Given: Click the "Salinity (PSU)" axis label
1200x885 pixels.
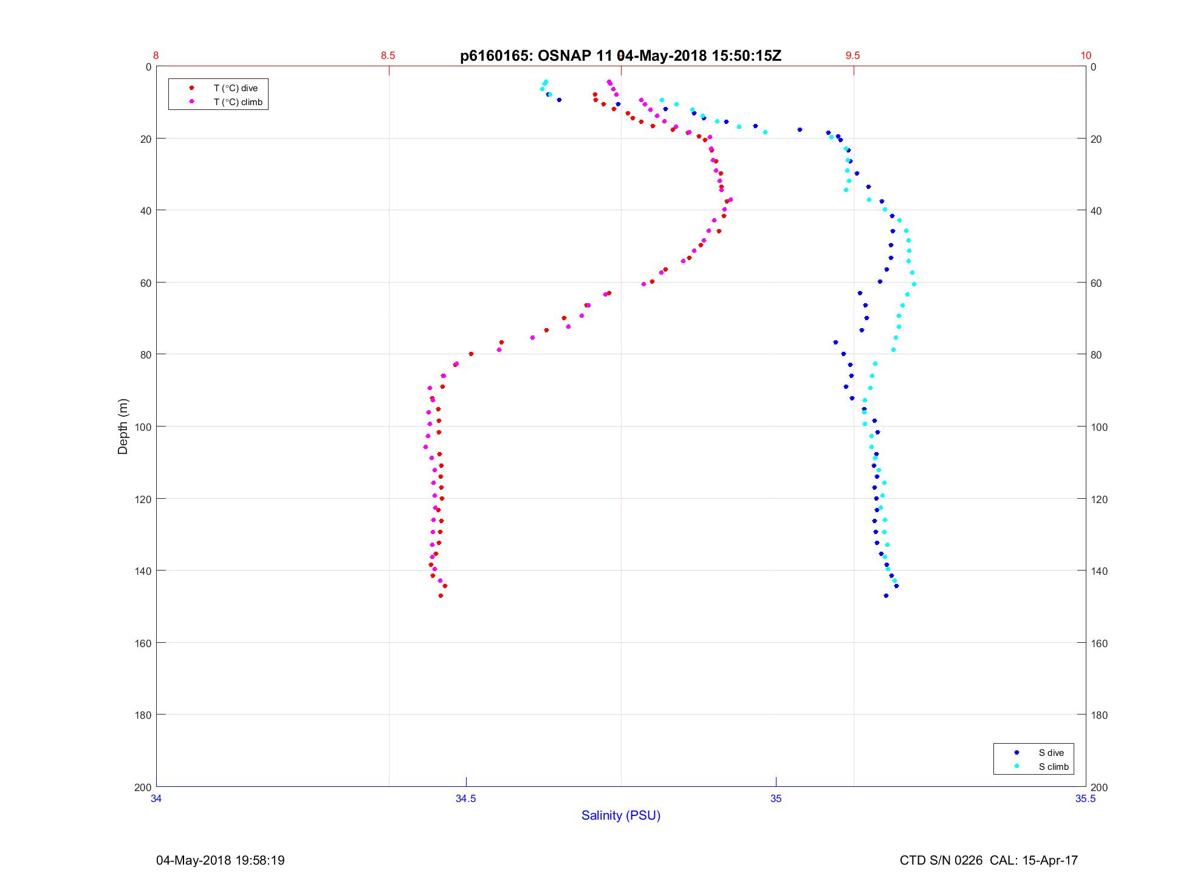Looking at the screenshot, I should pyautogui.click(x=621, y=816).
